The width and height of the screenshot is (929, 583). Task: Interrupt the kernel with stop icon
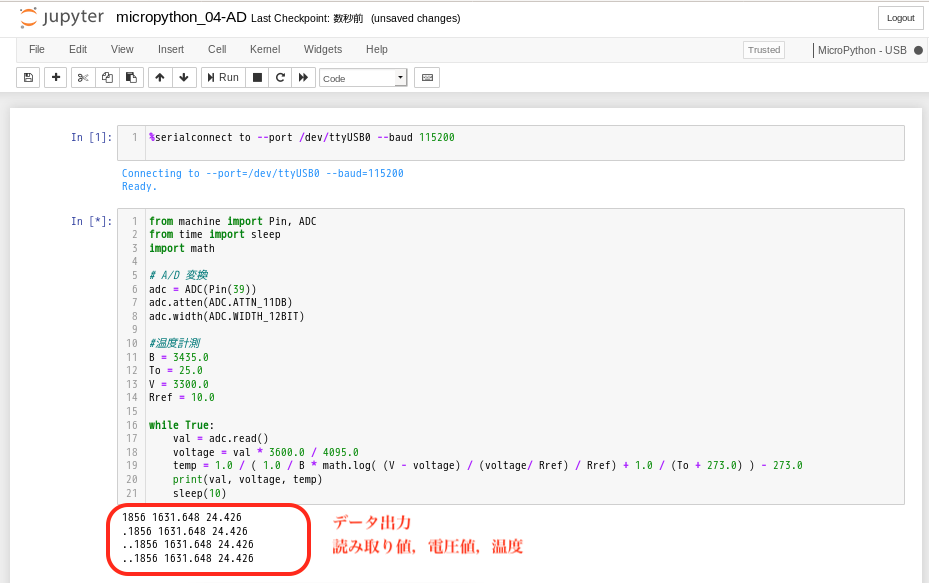click(x=257, y=77)
